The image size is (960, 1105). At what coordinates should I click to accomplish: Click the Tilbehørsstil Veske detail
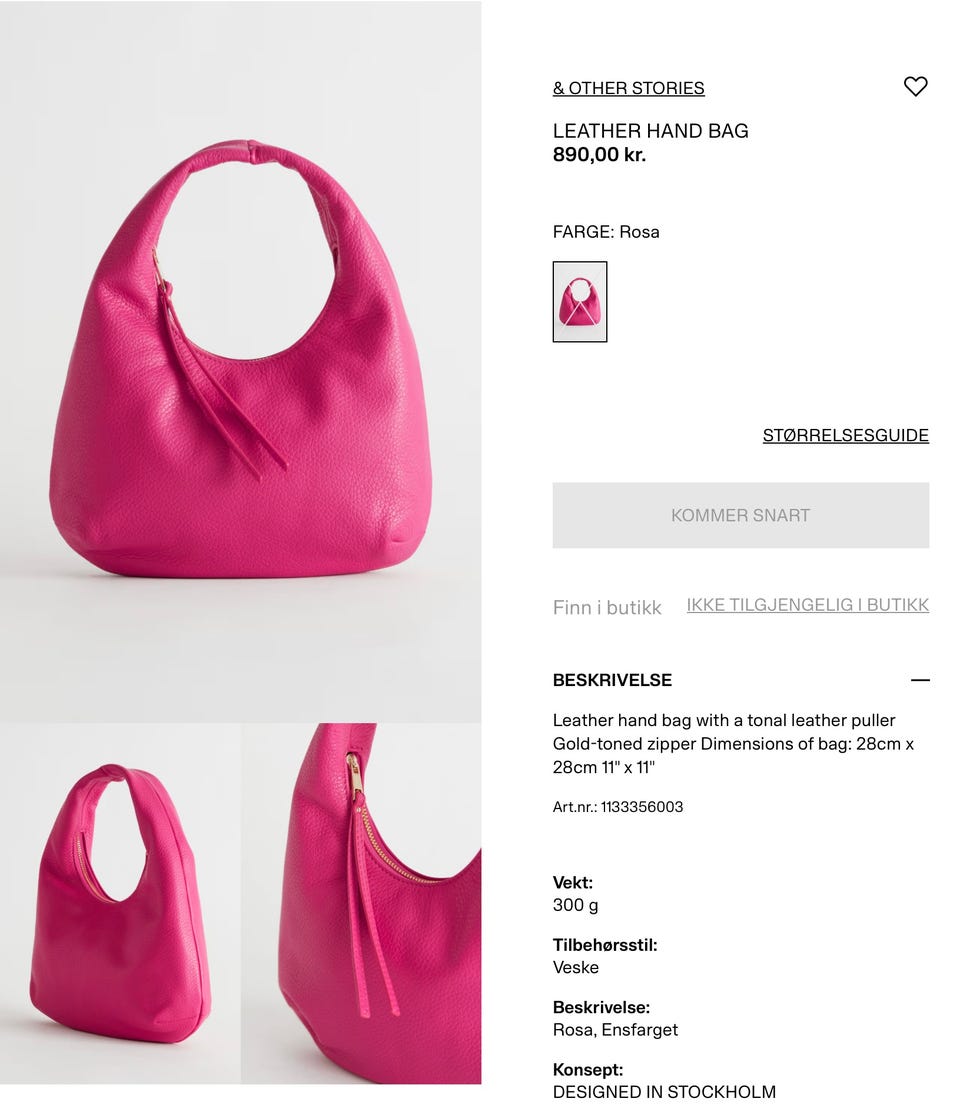pyautogui.click(x=604, y=956)
